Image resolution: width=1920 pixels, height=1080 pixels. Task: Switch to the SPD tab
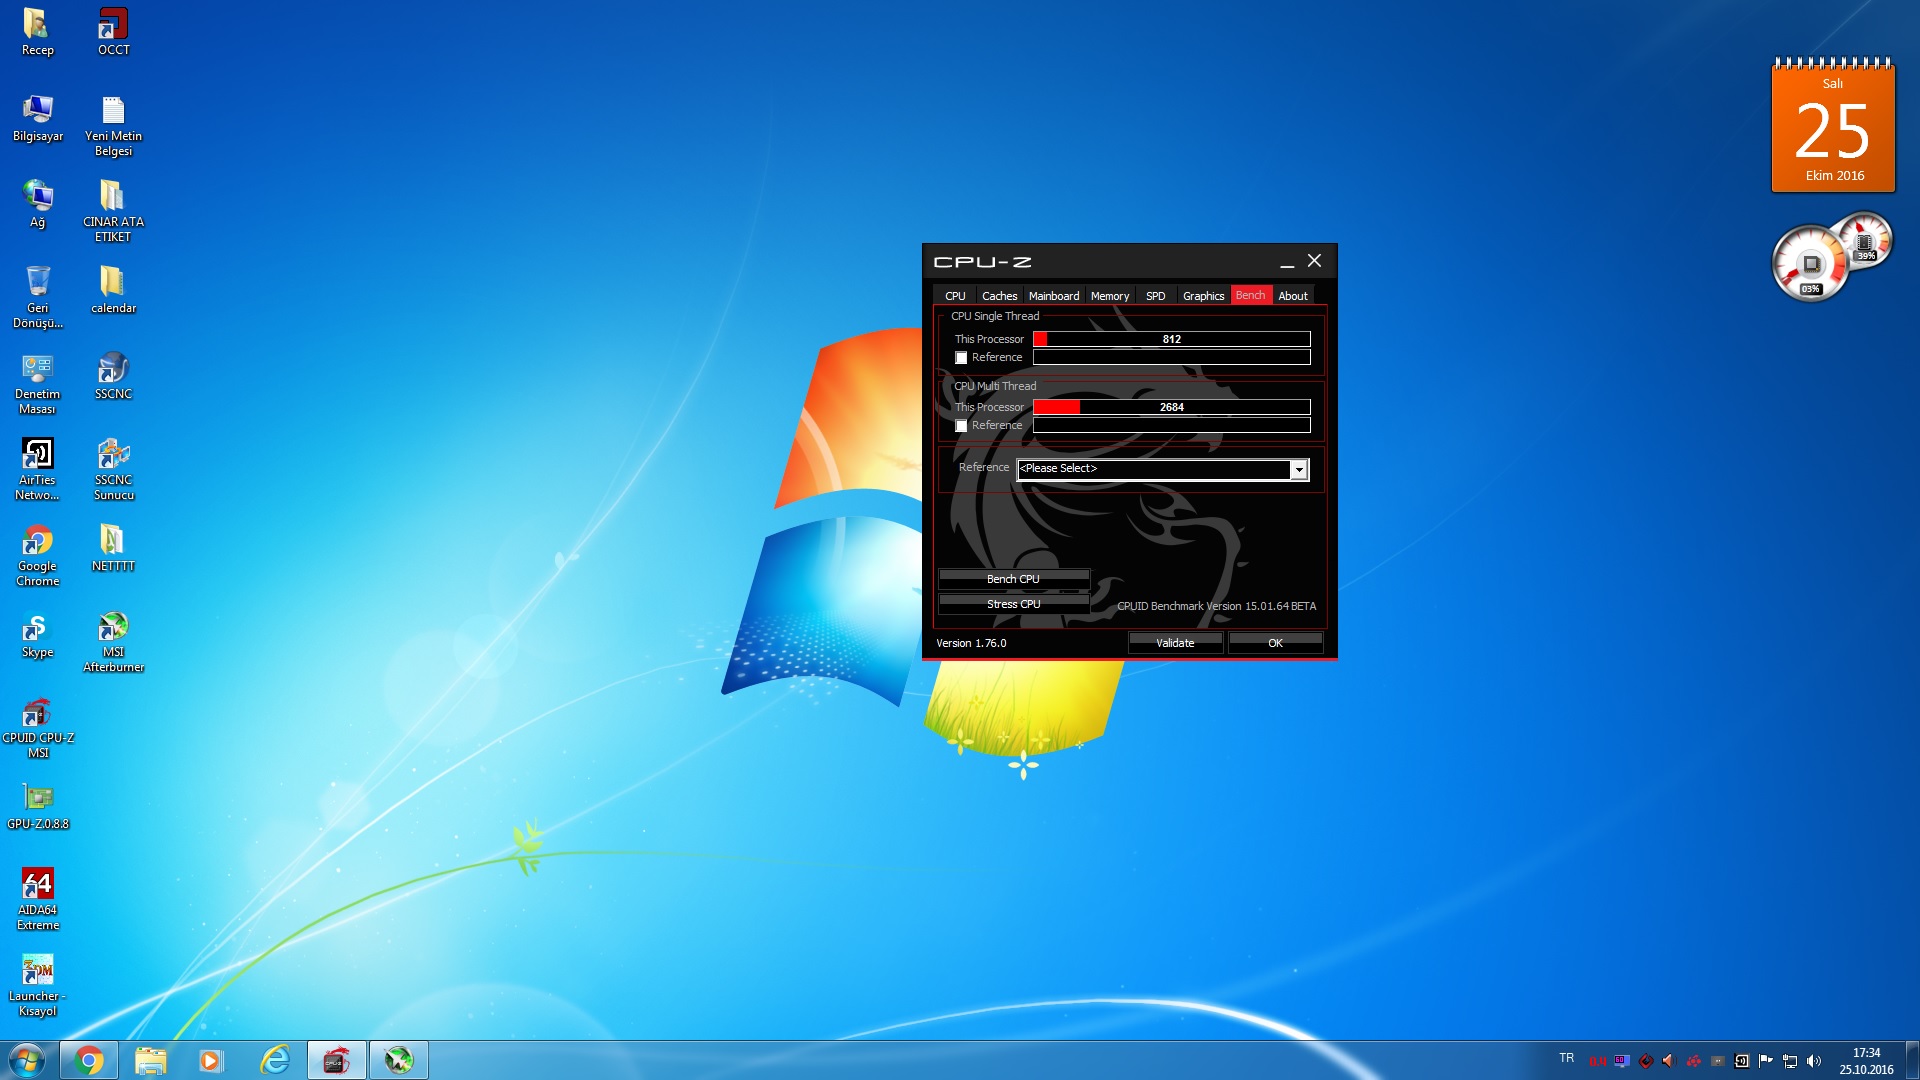click(1155, 296)
